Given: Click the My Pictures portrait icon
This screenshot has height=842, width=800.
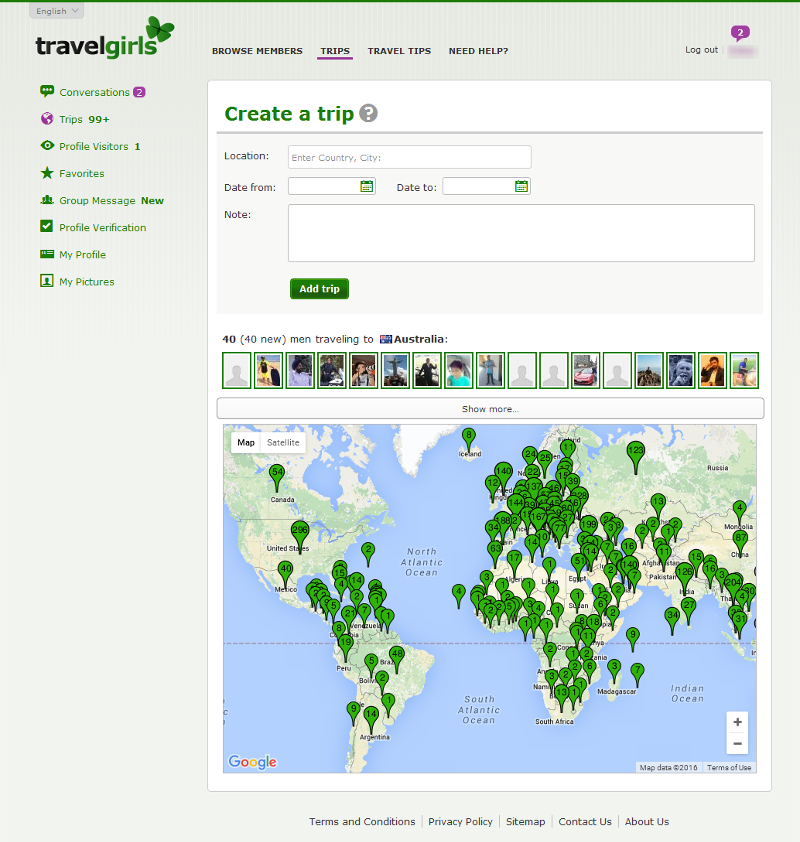Looking at the screenshot, I should pyautogui.click(x=47, y=280).
